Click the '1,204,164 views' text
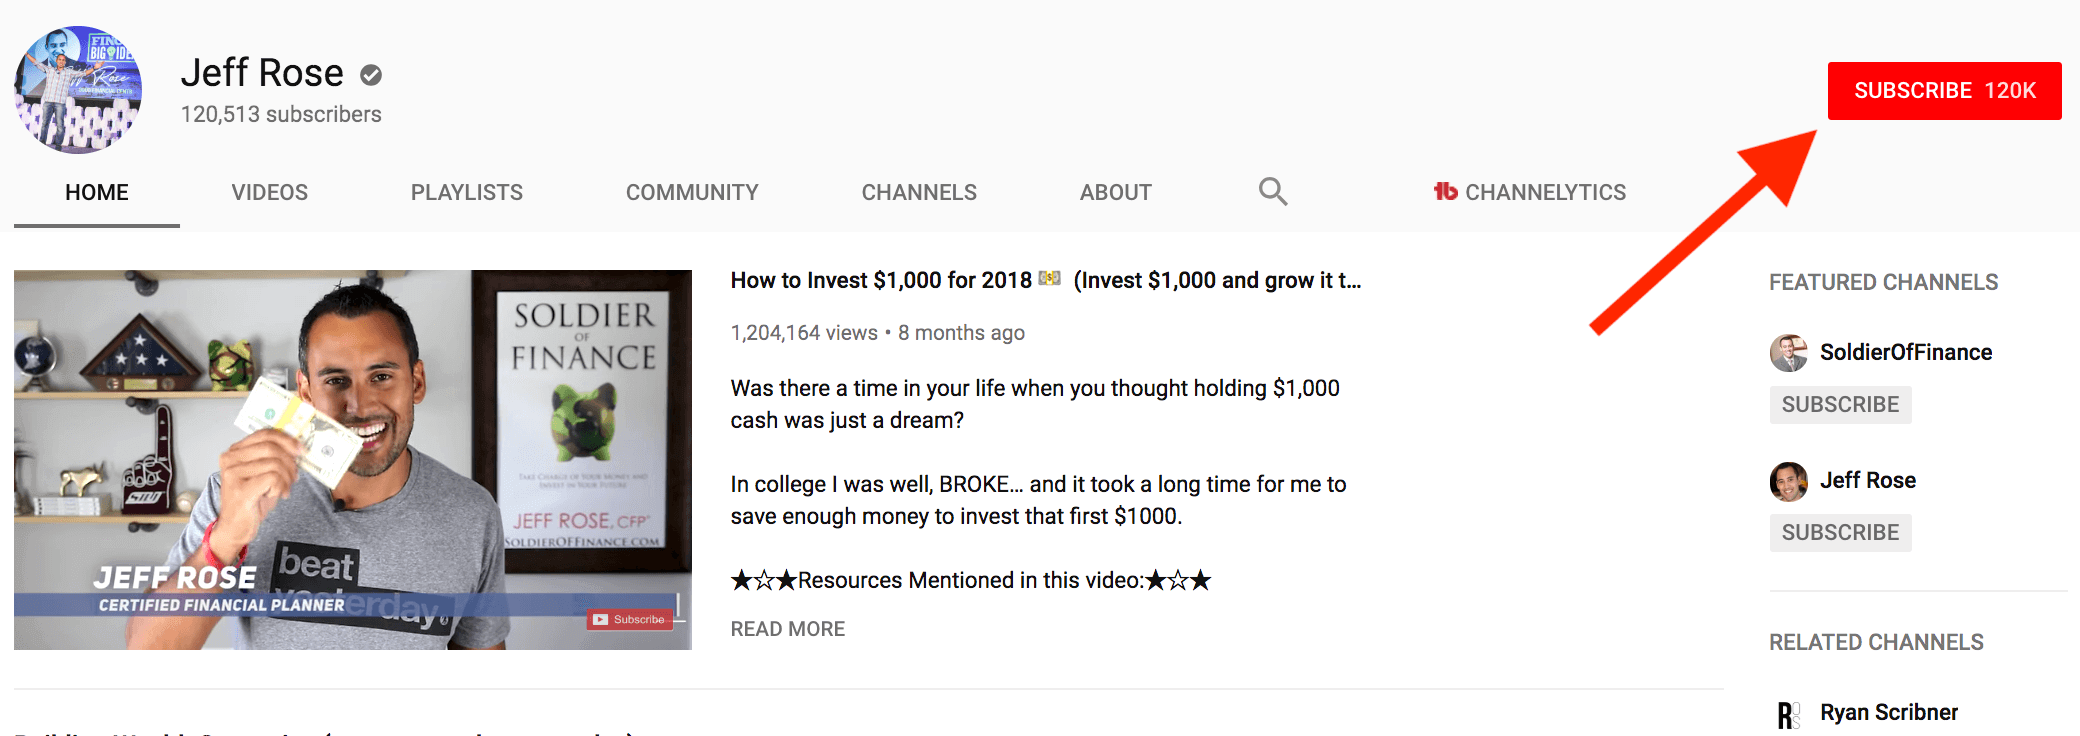The width and height of the screenshot is (2080, 736). coord(804,333)
